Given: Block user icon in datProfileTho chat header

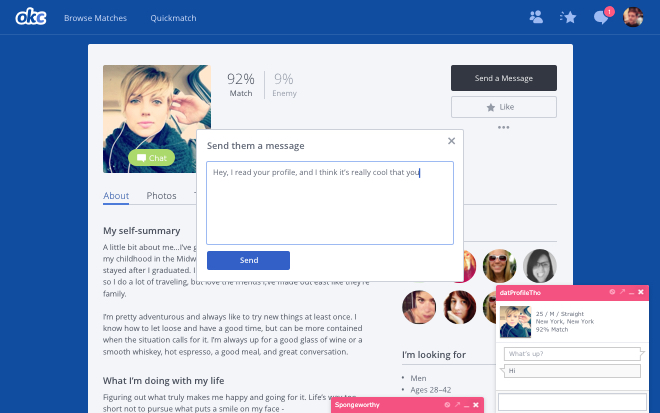Looking at the screenshot, I should 612,292.
